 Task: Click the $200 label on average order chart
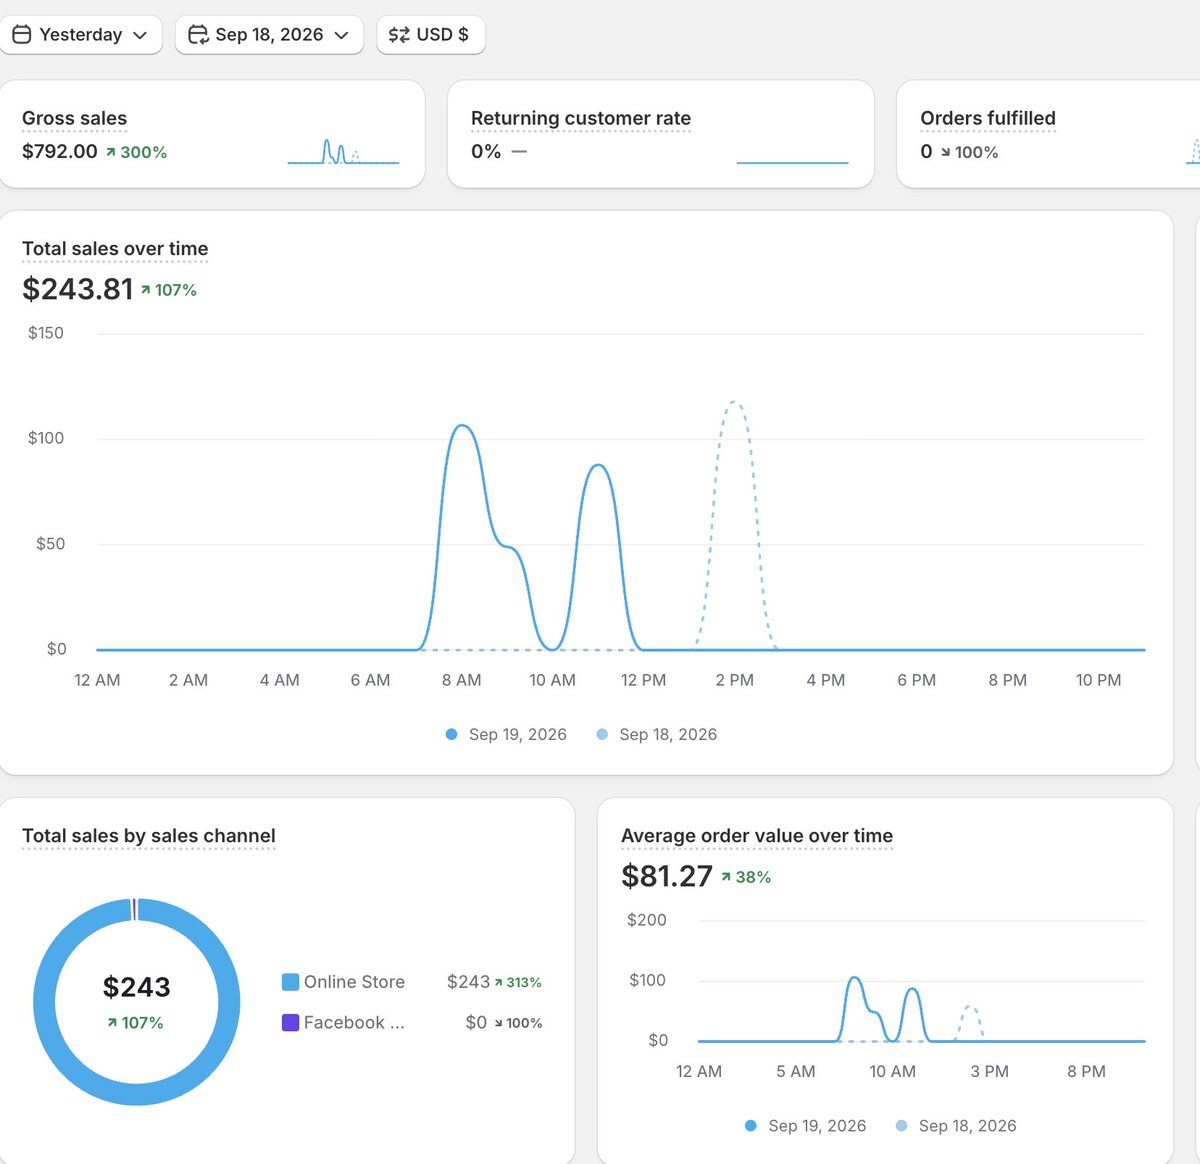click(646, 920)
